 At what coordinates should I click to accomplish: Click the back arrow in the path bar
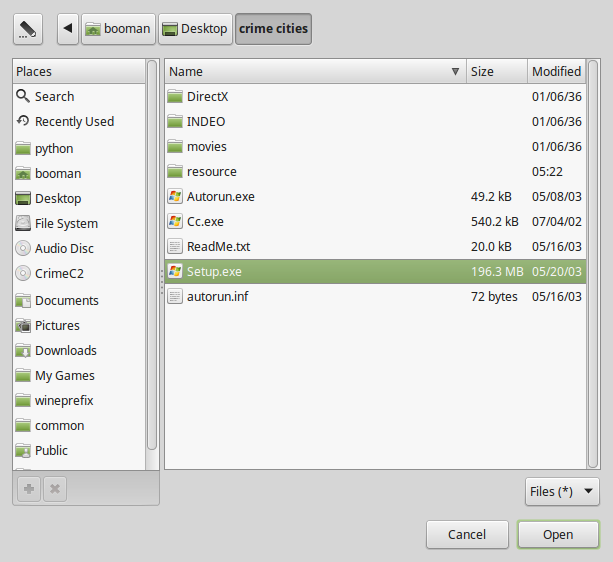click(68, 29)
